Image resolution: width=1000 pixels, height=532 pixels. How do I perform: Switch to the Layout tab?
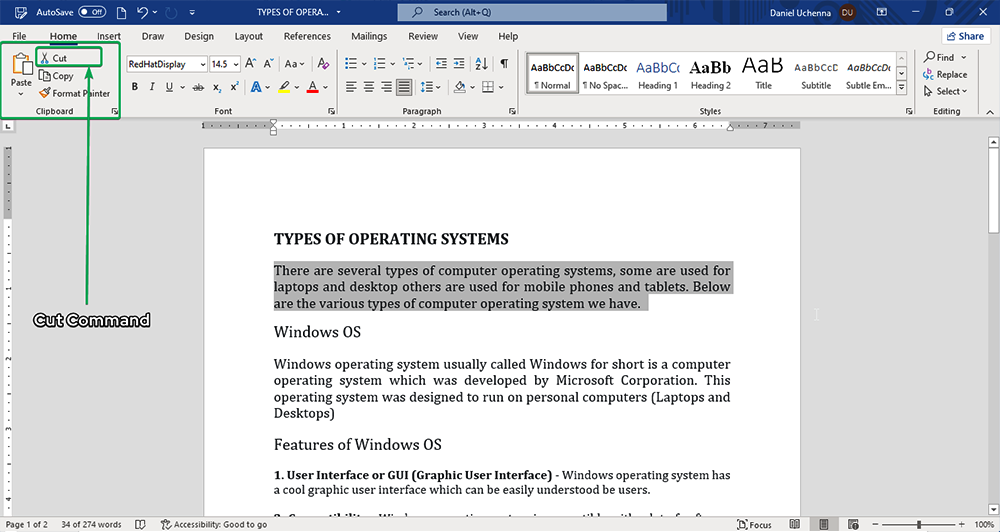[248, 36]
